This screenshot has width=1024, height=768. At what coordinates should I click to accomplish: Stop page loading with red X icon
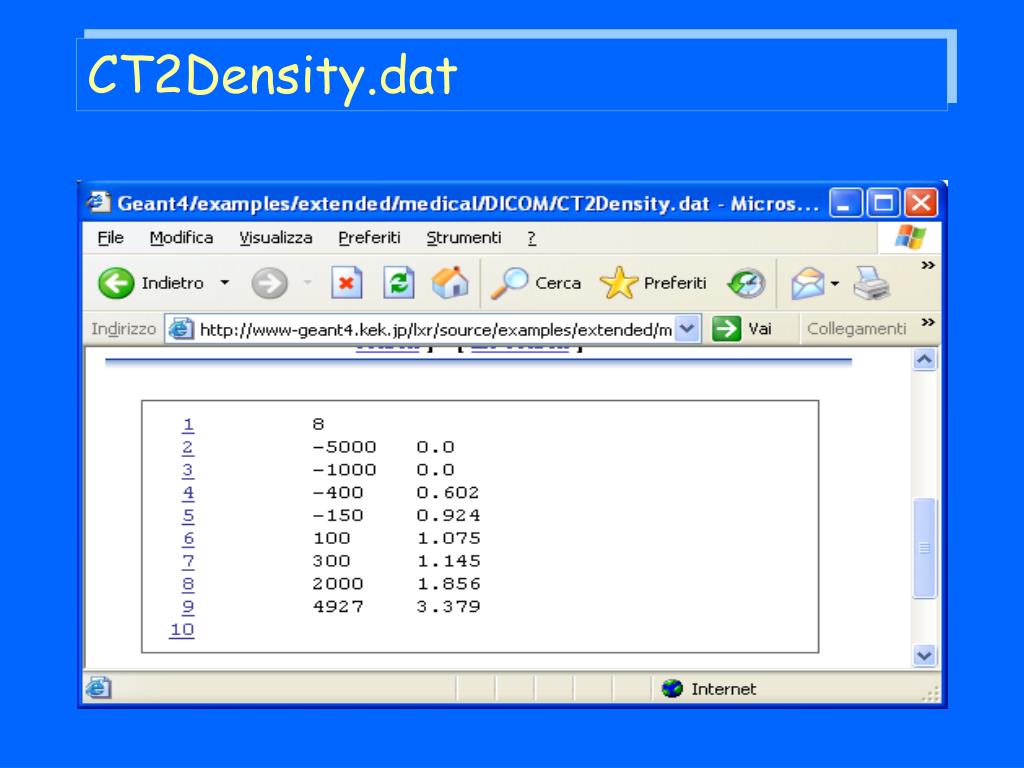pos(347,283)
